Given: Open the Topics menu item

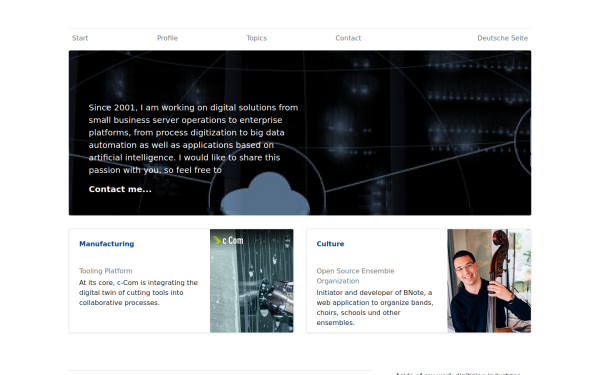Looking at the screenshot, I should tap(256, 38).
